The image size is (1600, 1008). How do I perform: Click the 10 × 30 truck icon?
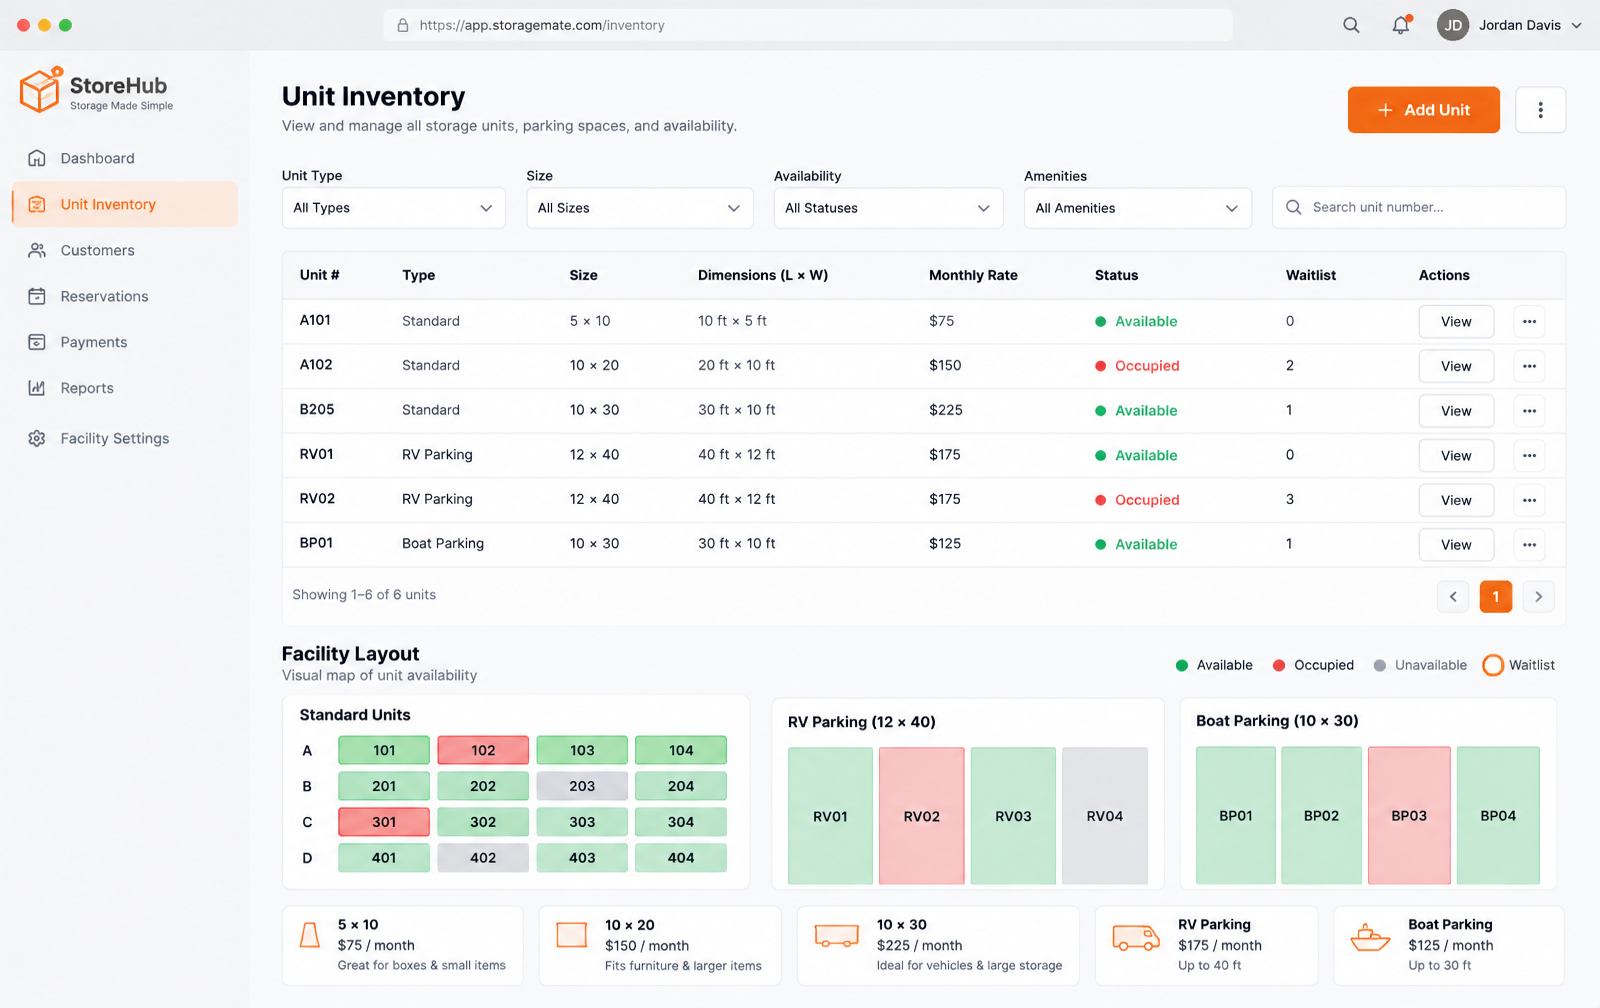(x=837, y=936)
